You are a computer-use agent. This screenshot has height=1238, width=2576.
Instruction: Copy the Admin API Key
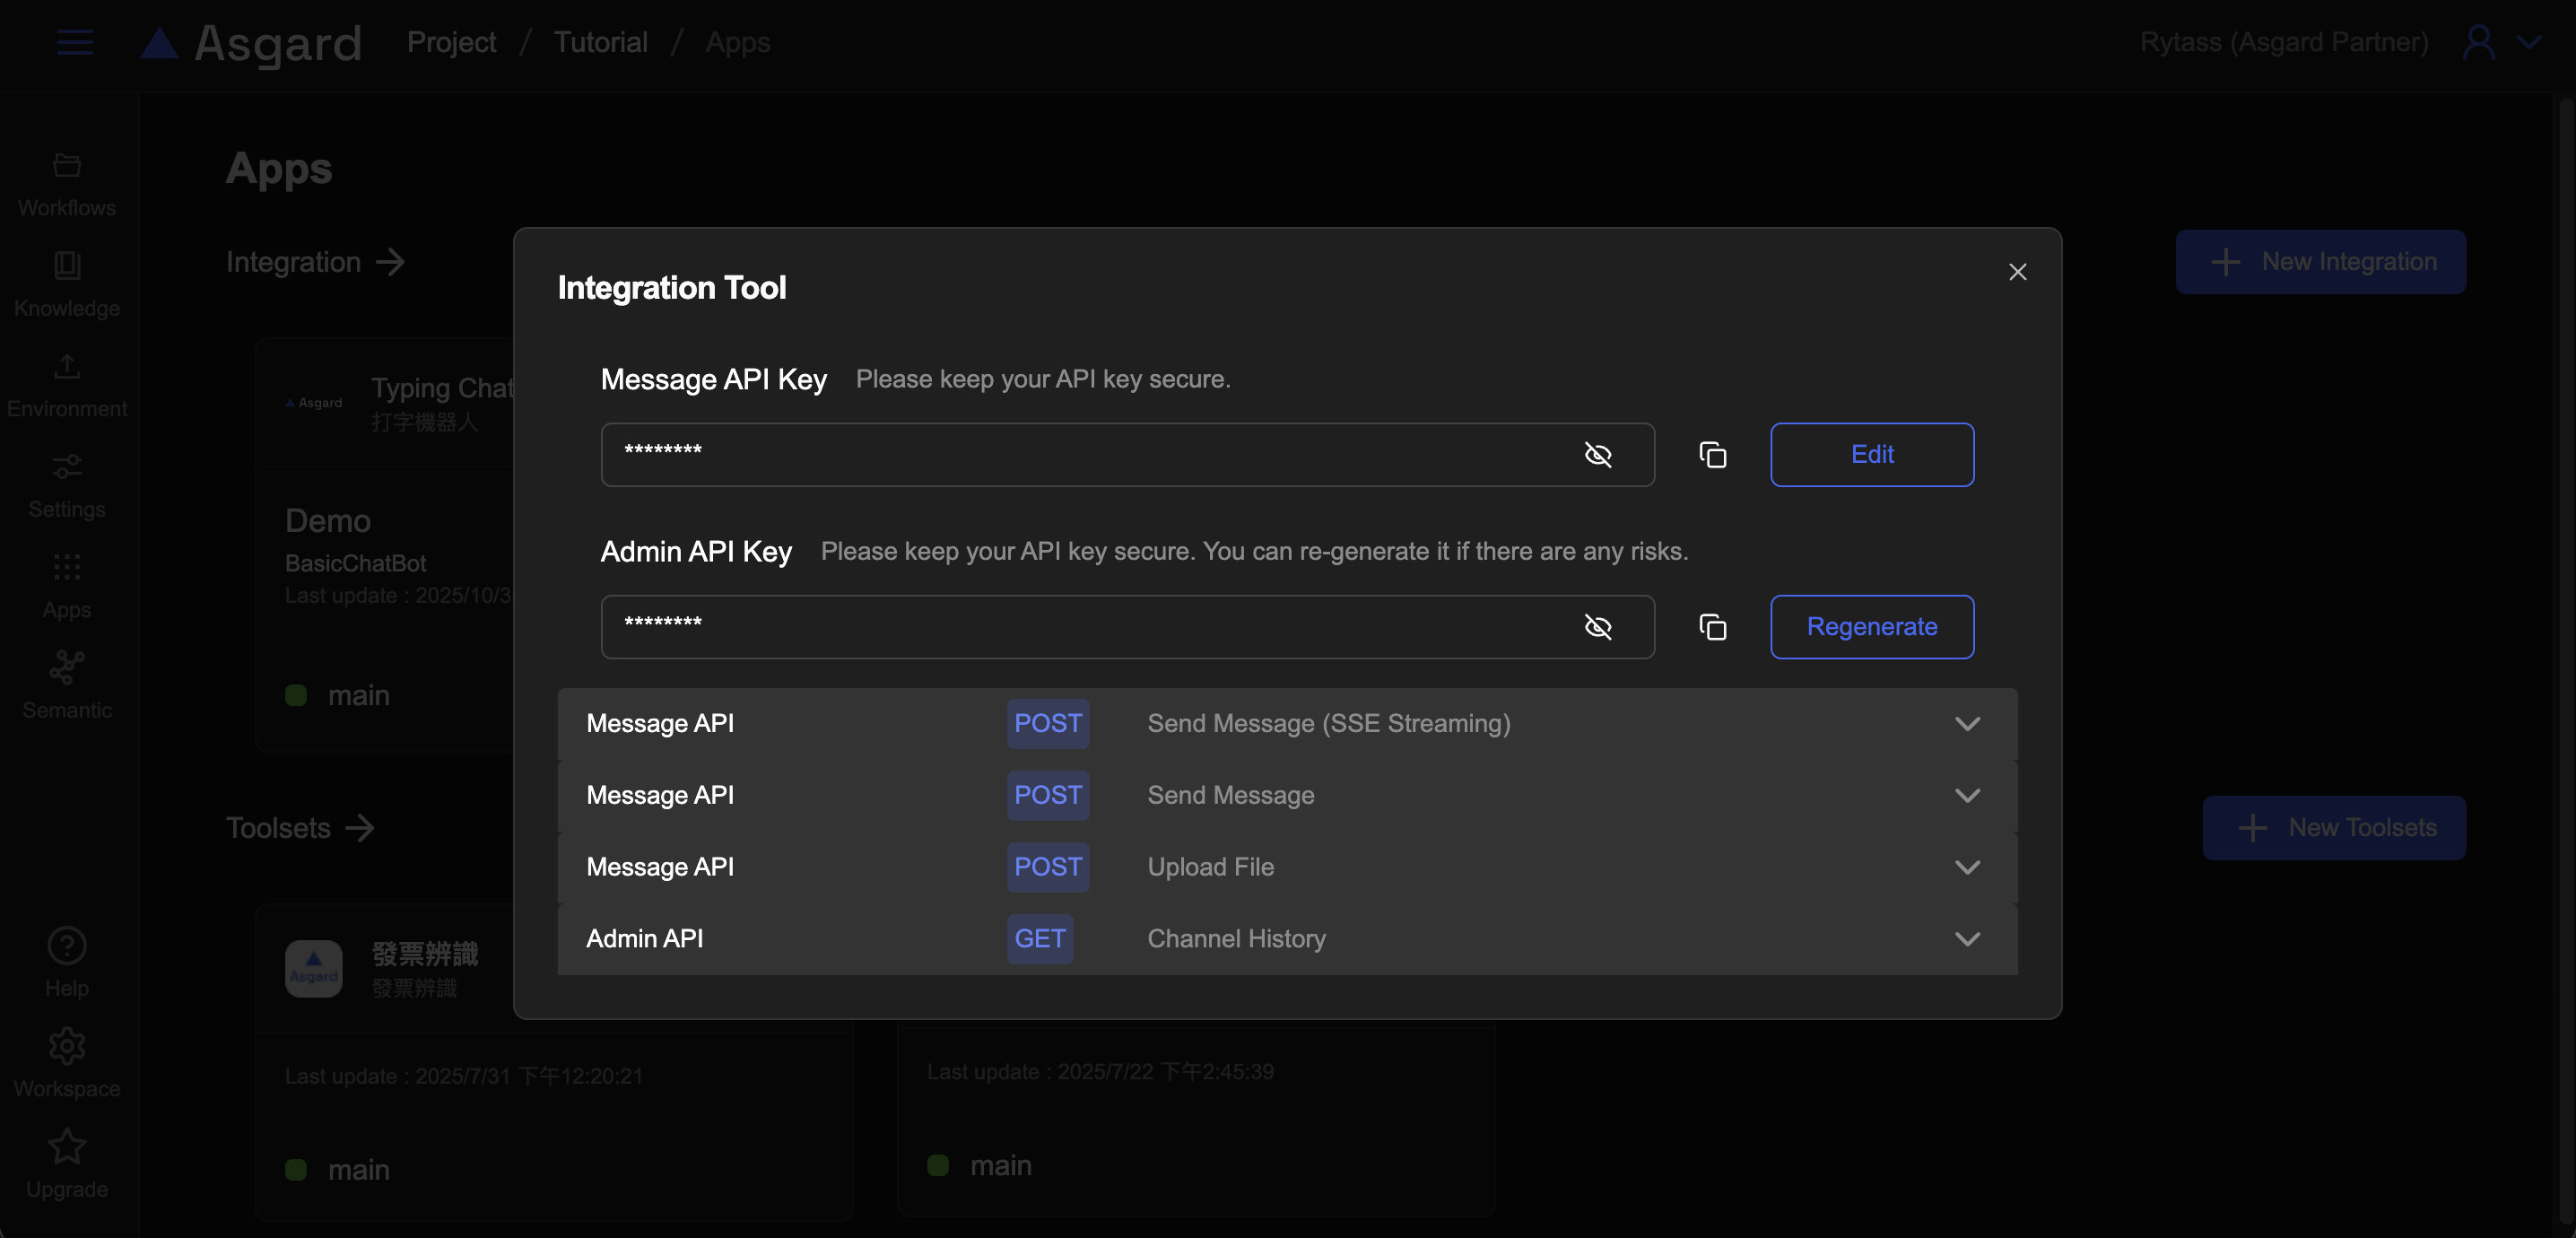click(x=1712, y=627)
